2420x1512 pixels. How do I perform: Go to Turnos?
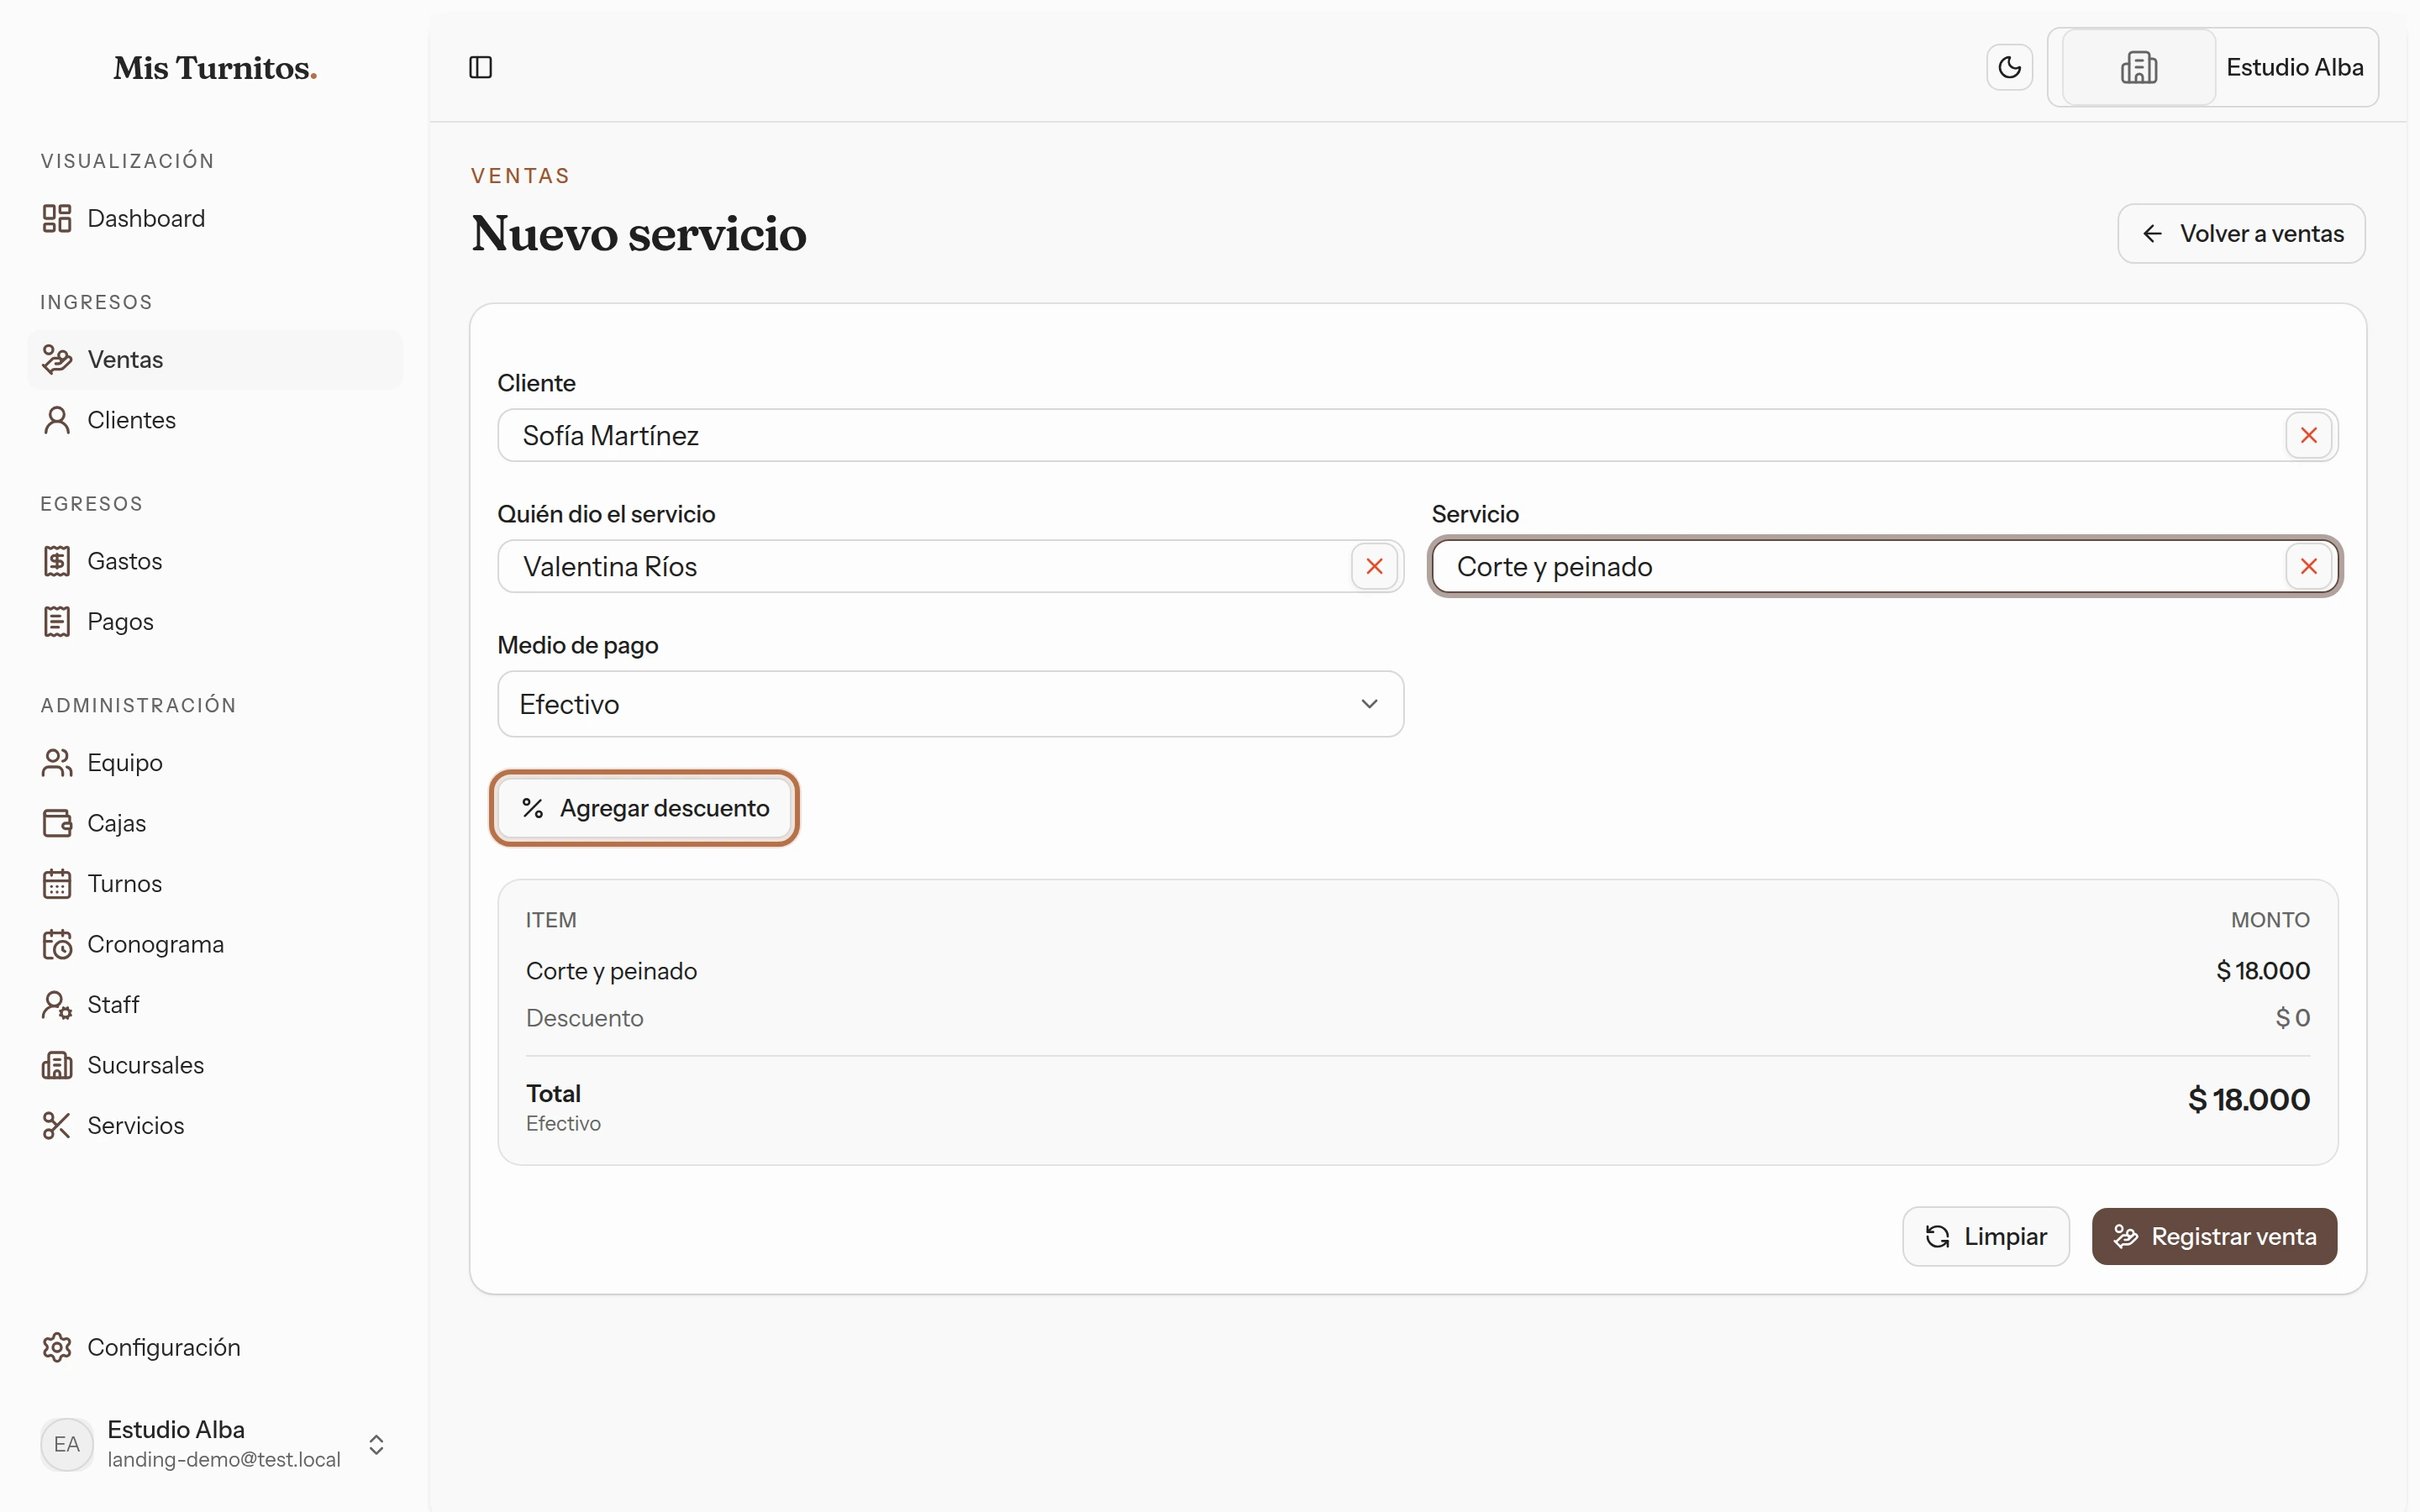click(x=215, y=884)
